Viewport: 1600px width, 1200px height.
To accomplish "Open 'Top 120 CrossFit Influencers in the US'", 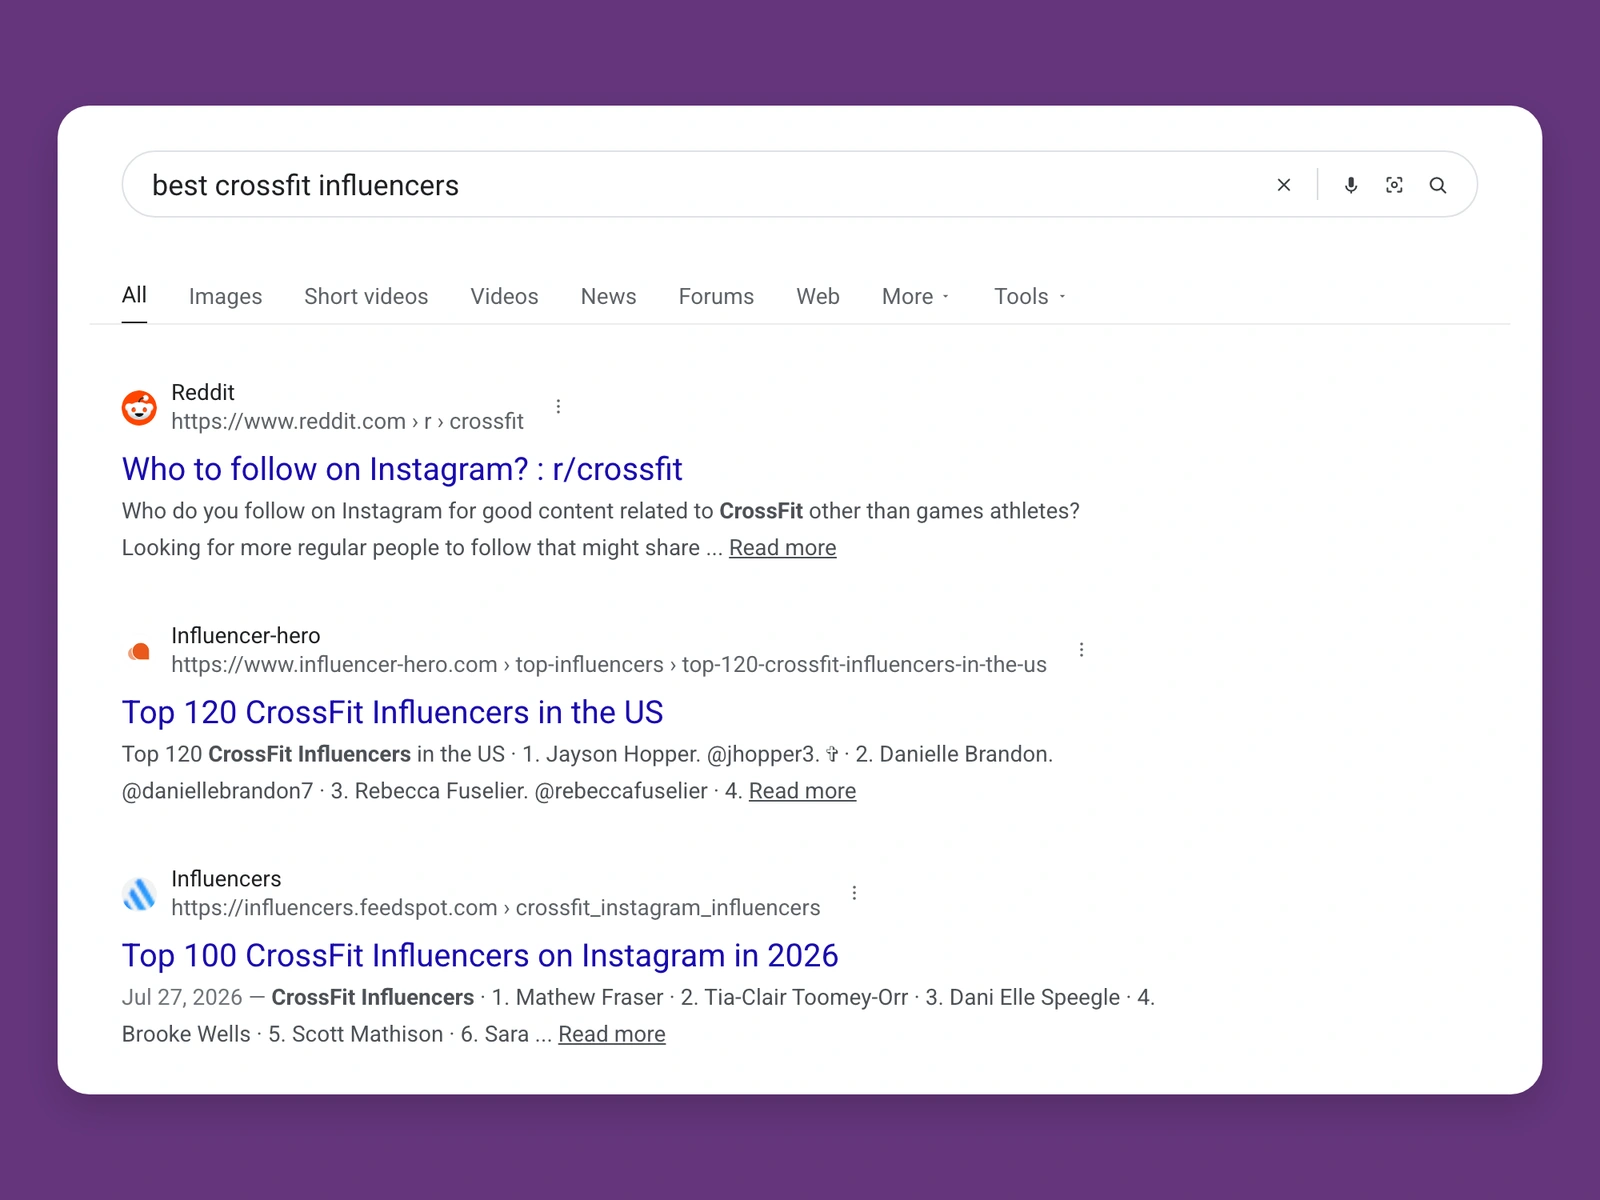I will (392, 712).
